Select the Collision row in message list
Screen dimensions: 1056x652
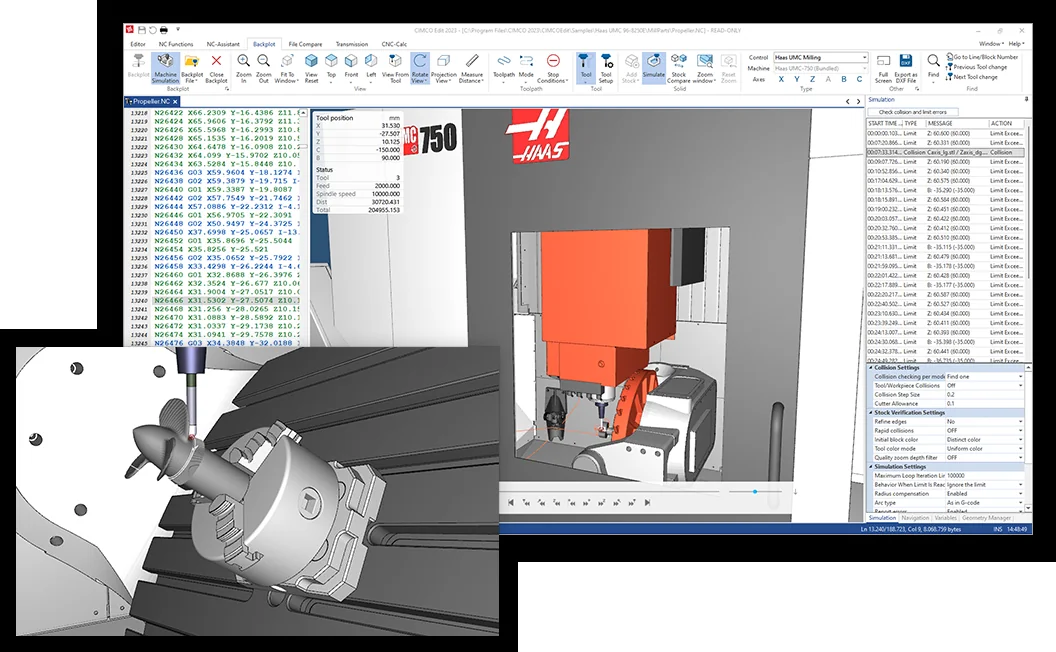pyautogui.click(x=946, y=152)
